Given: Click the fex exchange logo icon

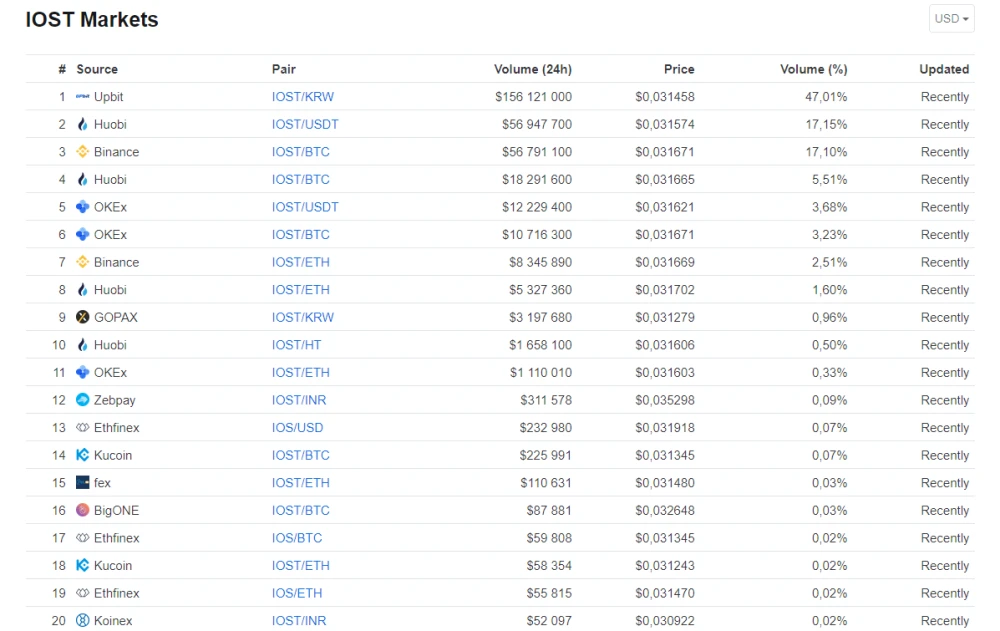Looking at the screenshot, I should [x=82, y=483].
